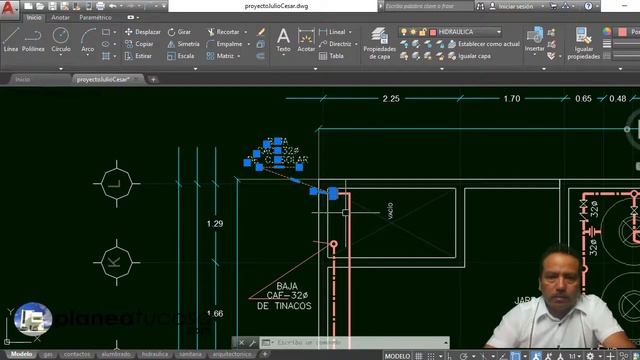The image size is (640, 360).
Task: Choose the Círculo tool
Action: [60, 39]
